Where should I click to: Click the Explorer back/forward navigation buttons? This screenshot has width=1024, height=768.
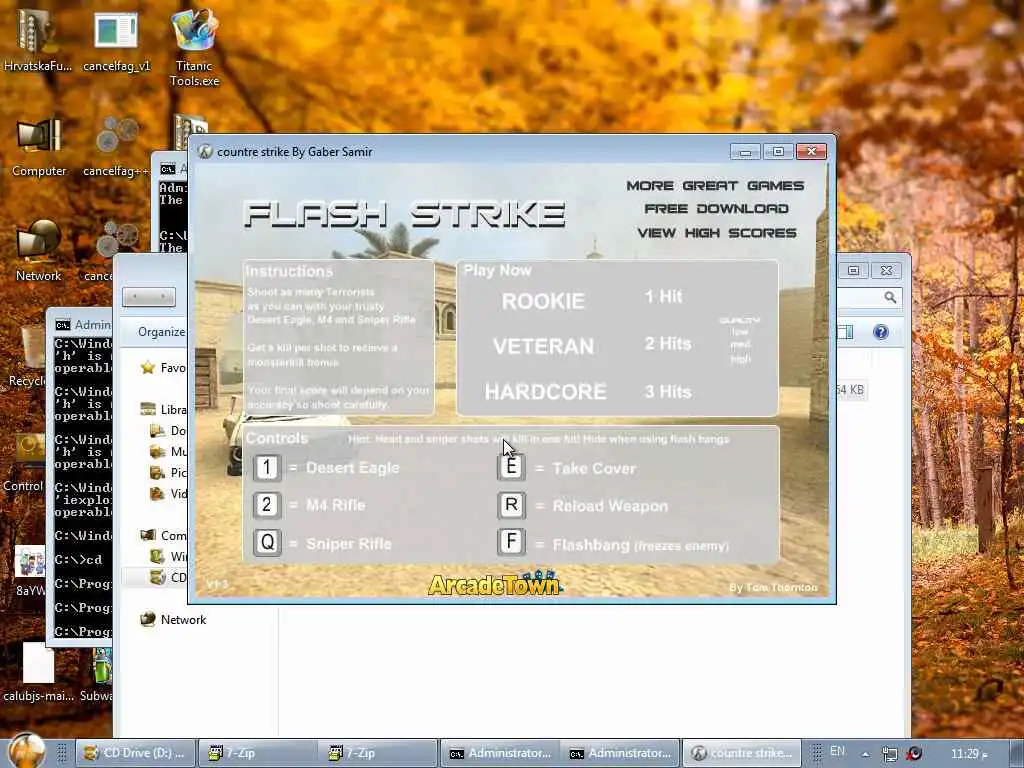(149, 297)
